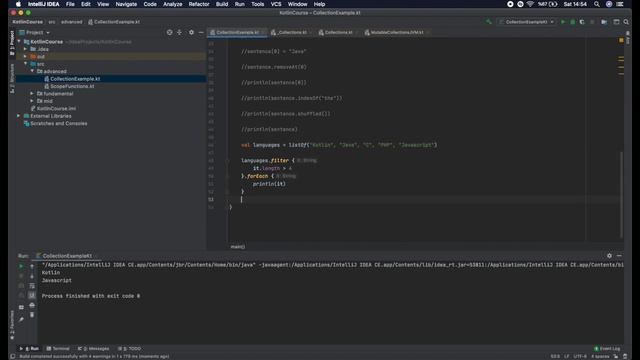Click the editor vertical scrollbar

[x=622, y=194]
